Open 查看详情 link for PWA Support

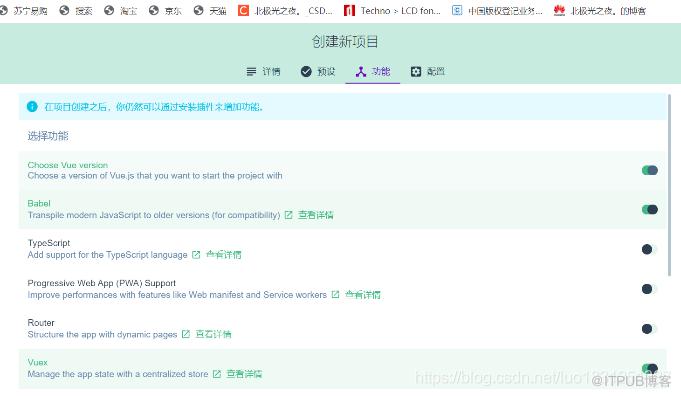tap(363, 295)
